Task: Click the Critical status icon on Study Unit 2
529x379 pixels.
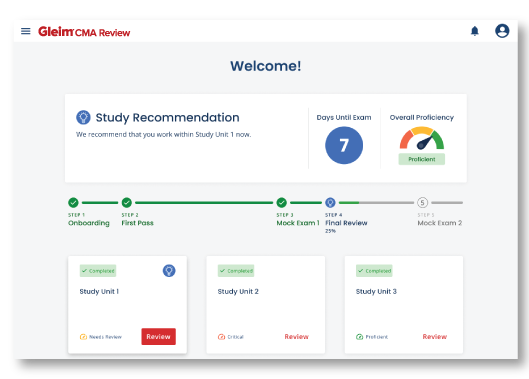Action: tap(221, 337)
